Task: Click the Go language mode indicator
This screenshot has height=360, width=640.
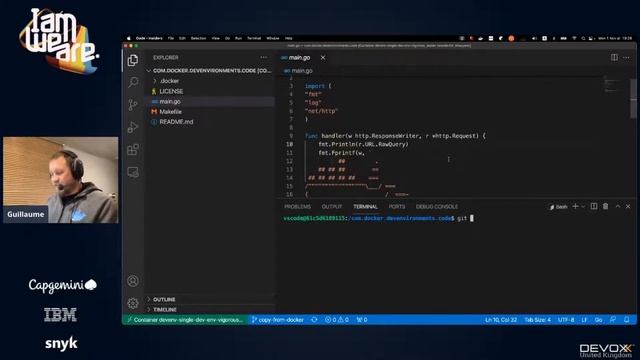Action: tap(598, 320)
